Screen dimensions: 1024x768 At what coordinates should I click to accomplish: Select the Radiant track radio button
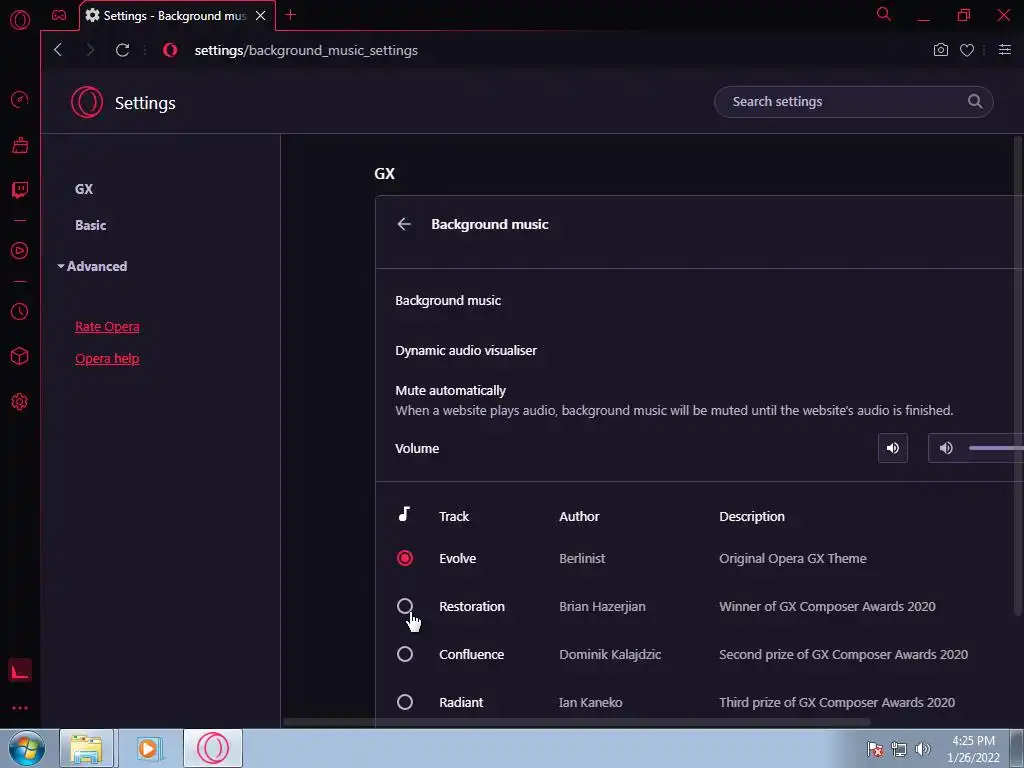(405, 702)
